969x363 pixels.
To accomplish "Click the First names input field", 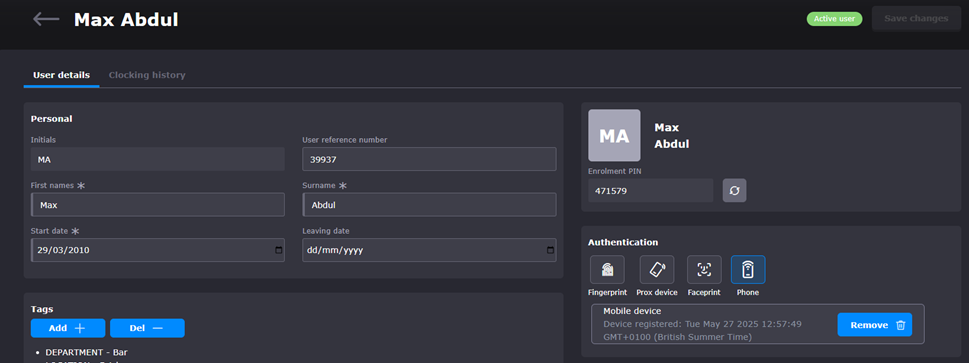I will pos(158,205).
